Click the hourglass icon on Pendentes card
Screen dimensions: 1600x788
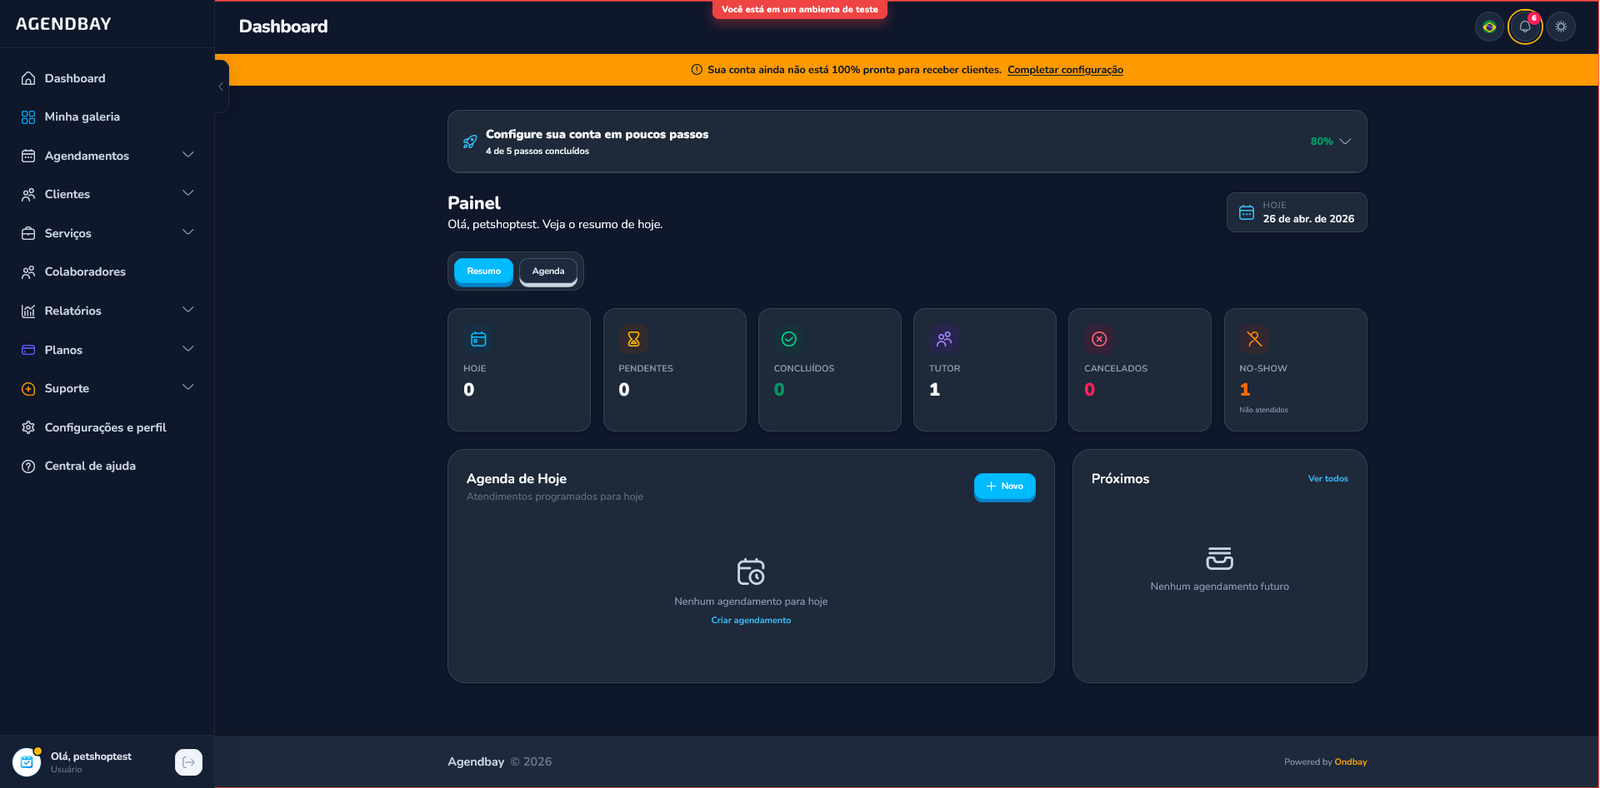633,339
